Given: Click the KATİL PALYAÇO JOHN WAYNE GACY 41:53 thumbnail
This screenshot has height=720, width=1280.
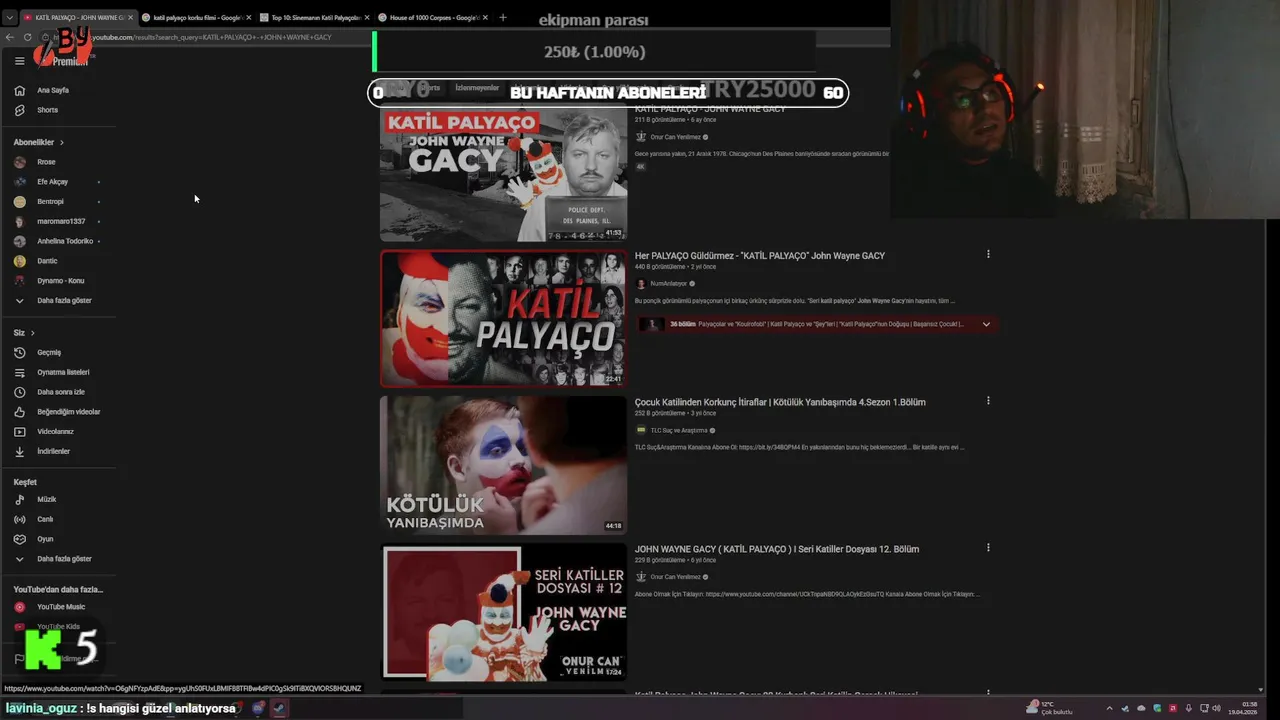Looking at the screenshot, I should point(503,172).
